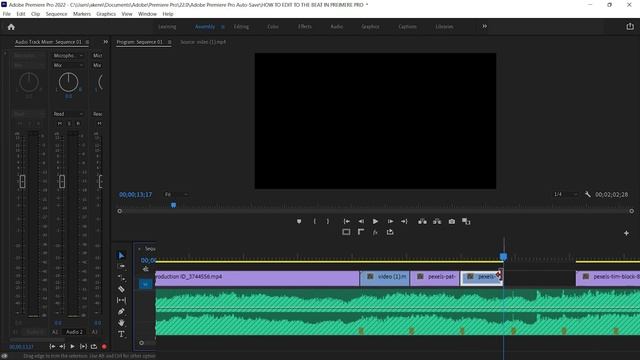Image resolution: width=640 pixels, height=360 pixels.
Task: Mute Audio 2 track in mixer
Action: [60, 123]
